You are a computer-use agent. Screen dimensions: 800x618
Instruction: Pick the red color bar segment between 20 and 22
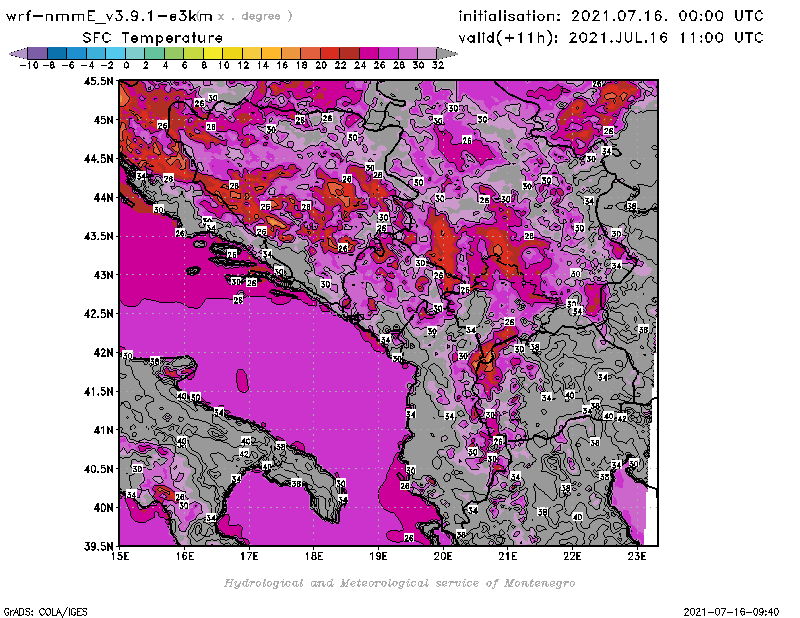coord(329,53)
